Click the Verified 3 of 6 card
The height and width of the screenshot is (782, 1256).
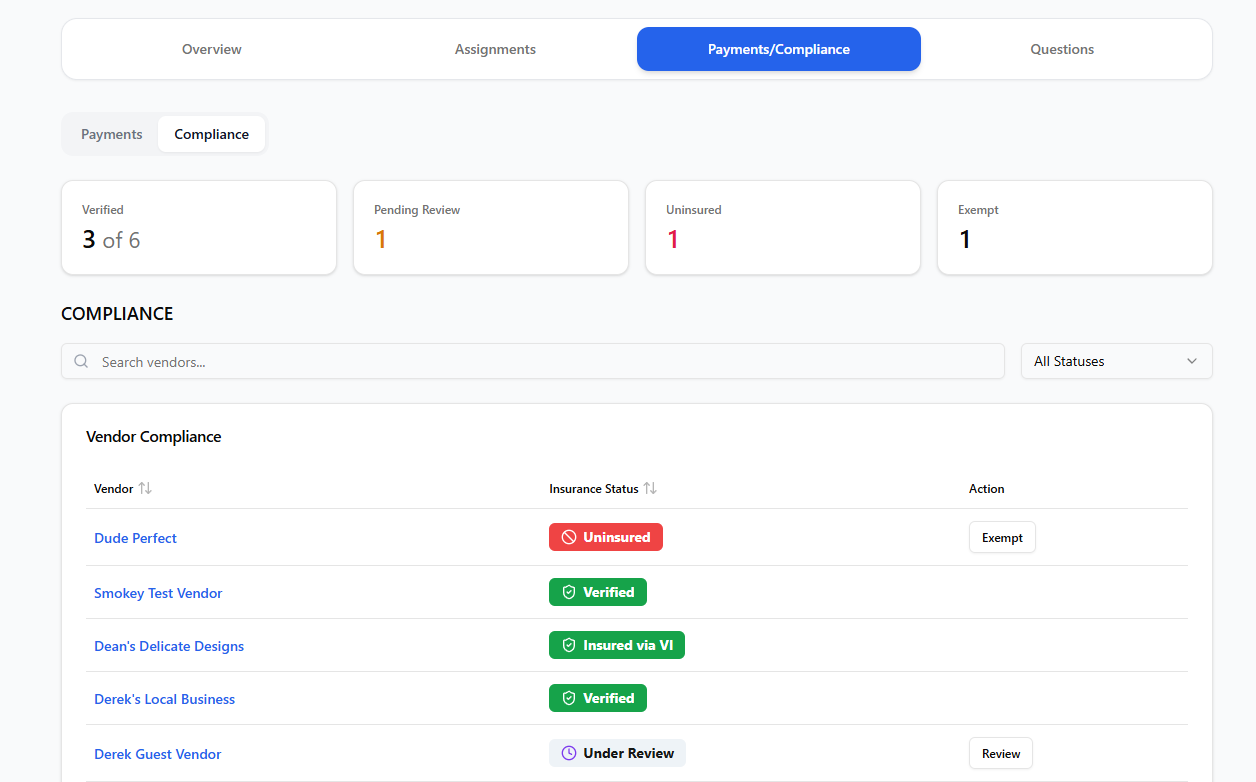199,227
